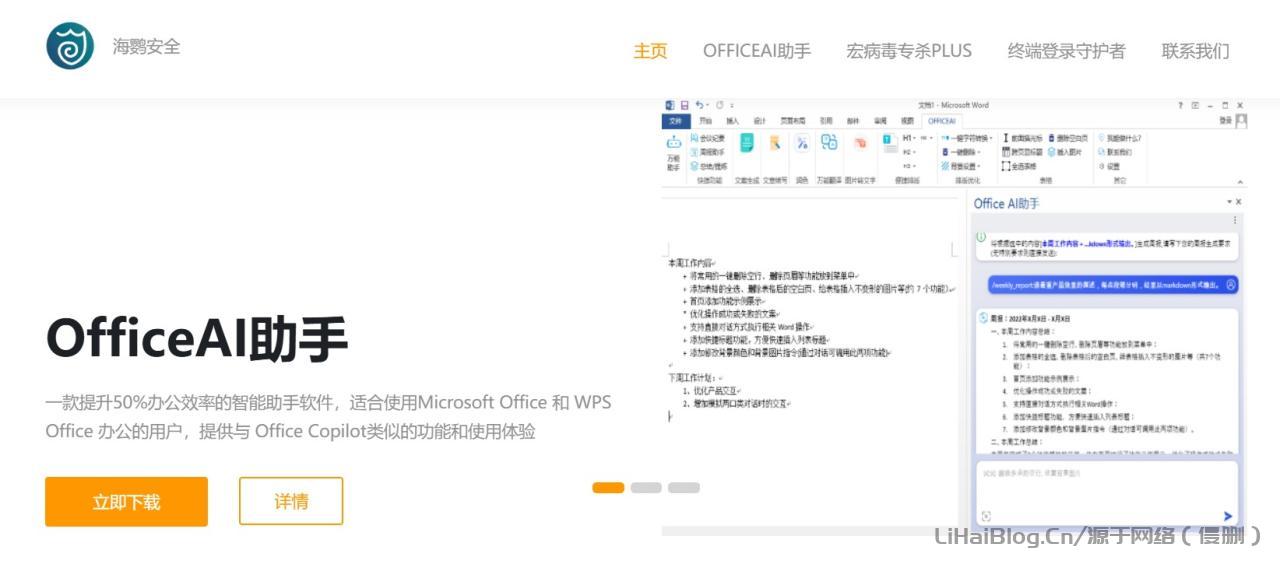1280x564 pixels.
Task: Click the 海鹦安全 shield logo
Action: point(70,46)
